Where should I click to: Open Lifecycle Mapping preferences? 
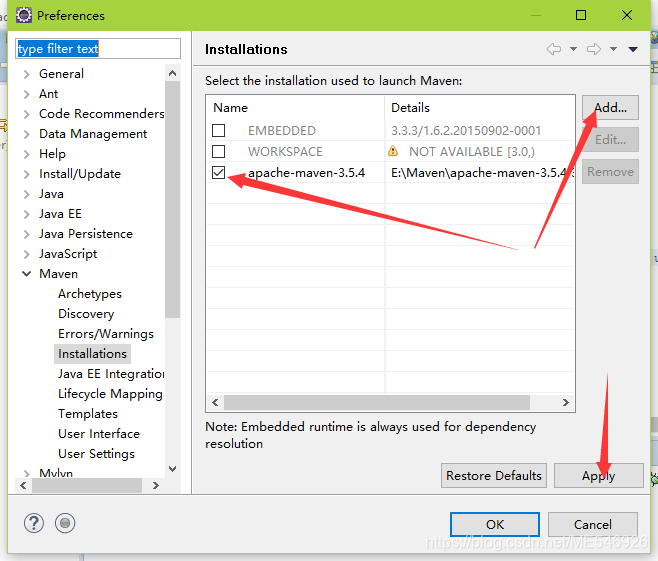tap(110, 394)
